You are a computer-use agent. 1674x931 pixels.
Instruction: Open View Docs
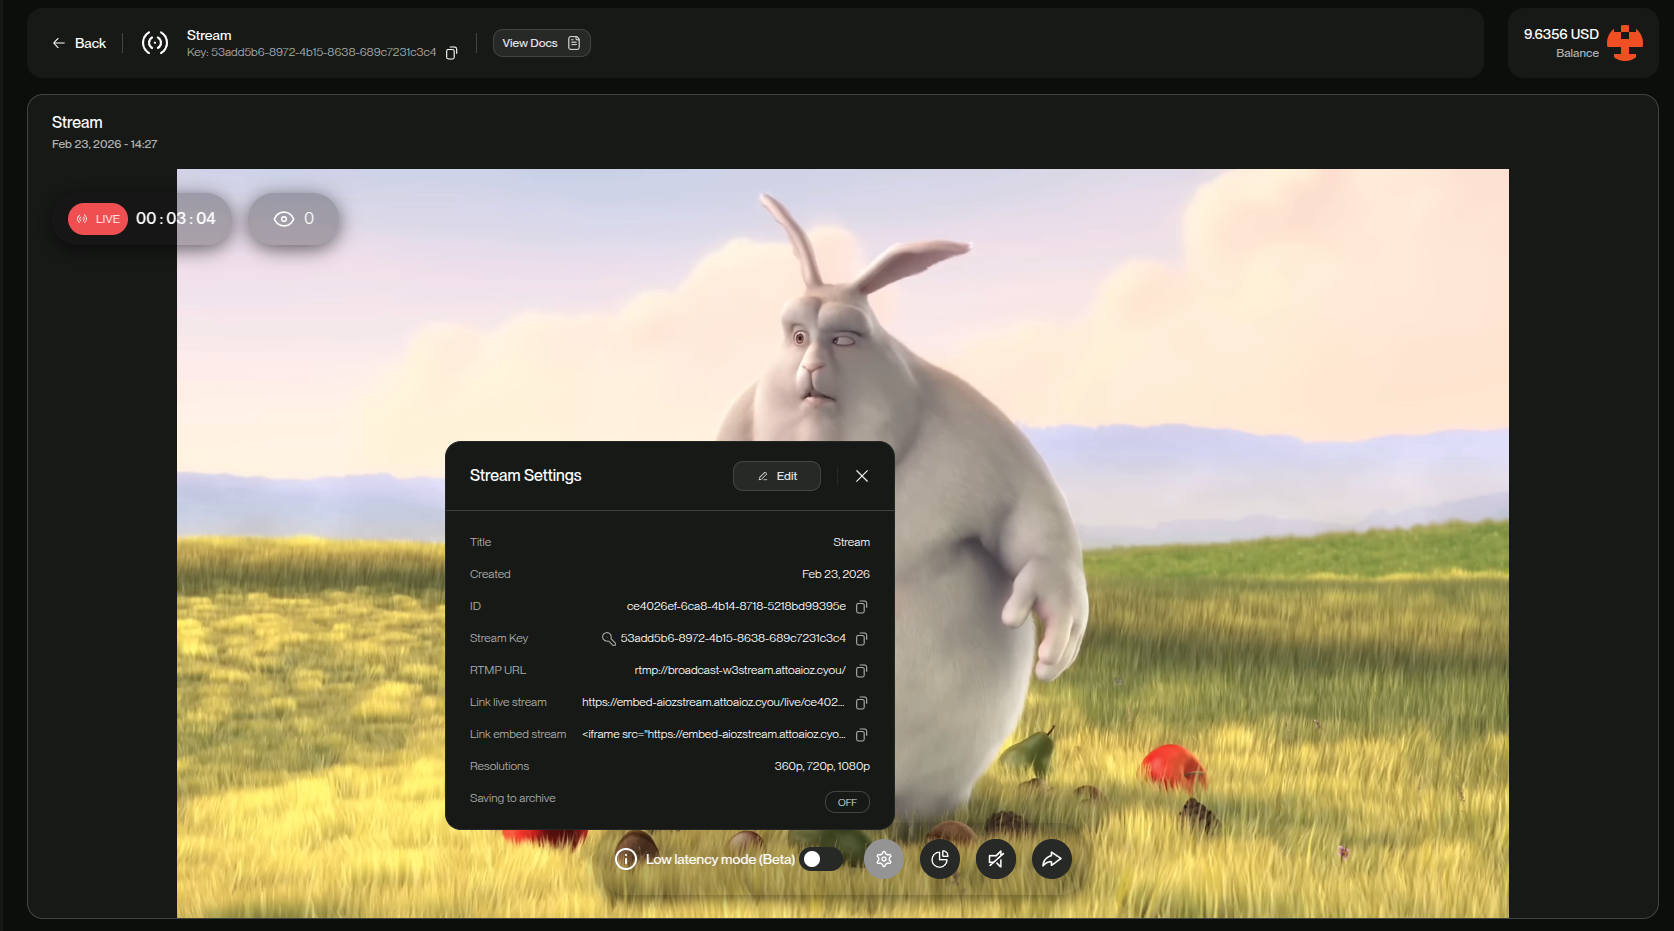[541, 42]
